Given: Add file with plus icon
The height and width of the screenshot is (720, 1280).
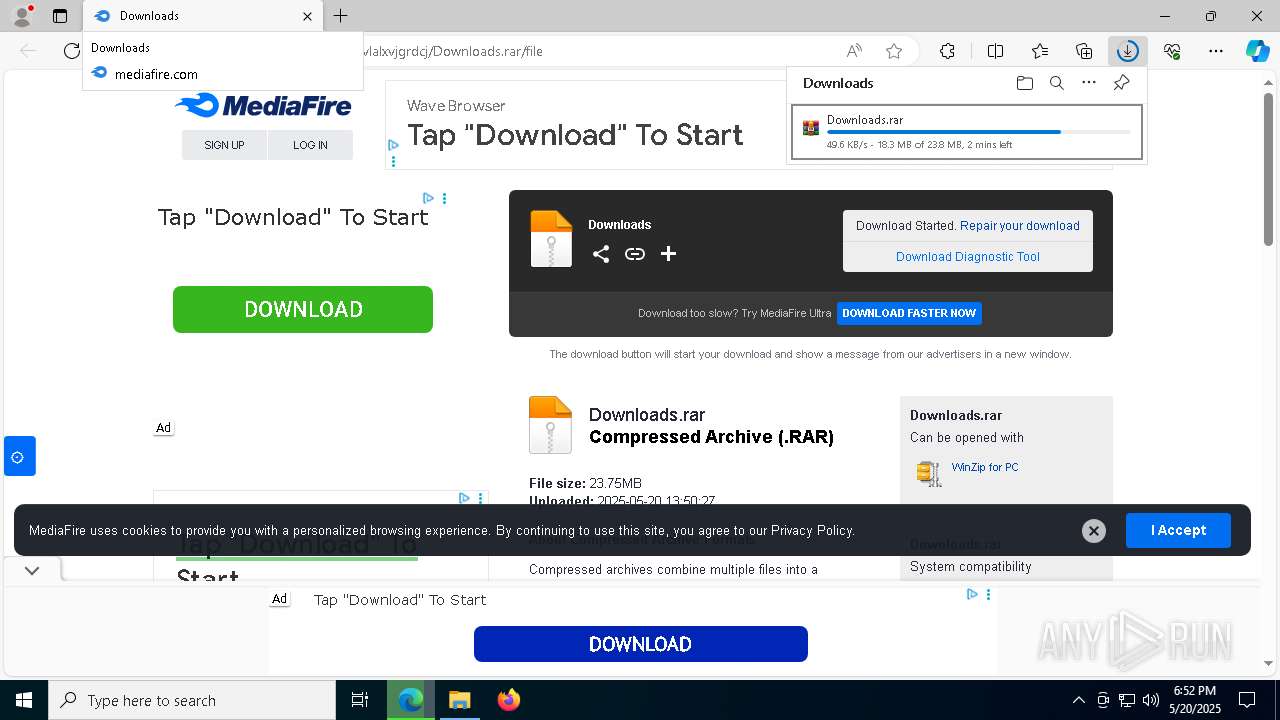Looking at the screenshot, I should coord(668,254).
